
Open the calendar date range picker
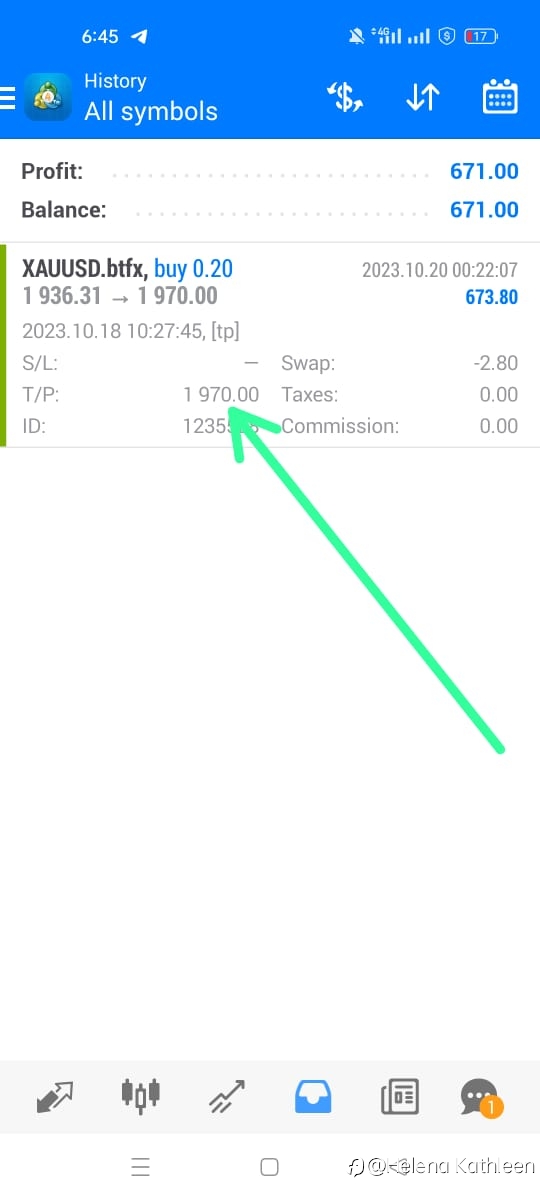[x=499, y=97]
